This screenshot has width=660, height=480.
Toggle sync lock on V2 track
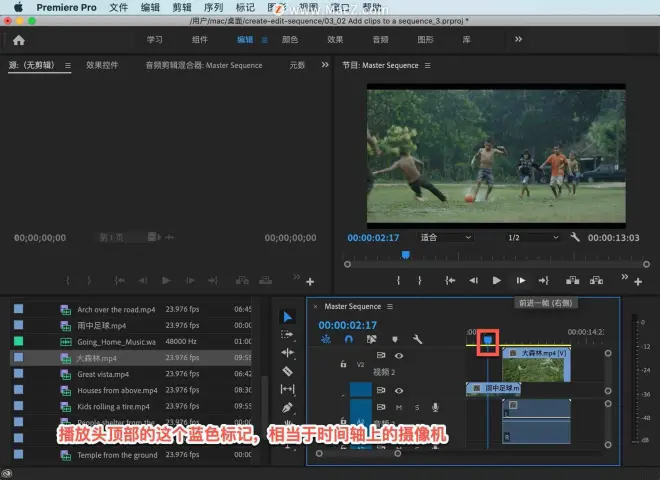[381, 355]
